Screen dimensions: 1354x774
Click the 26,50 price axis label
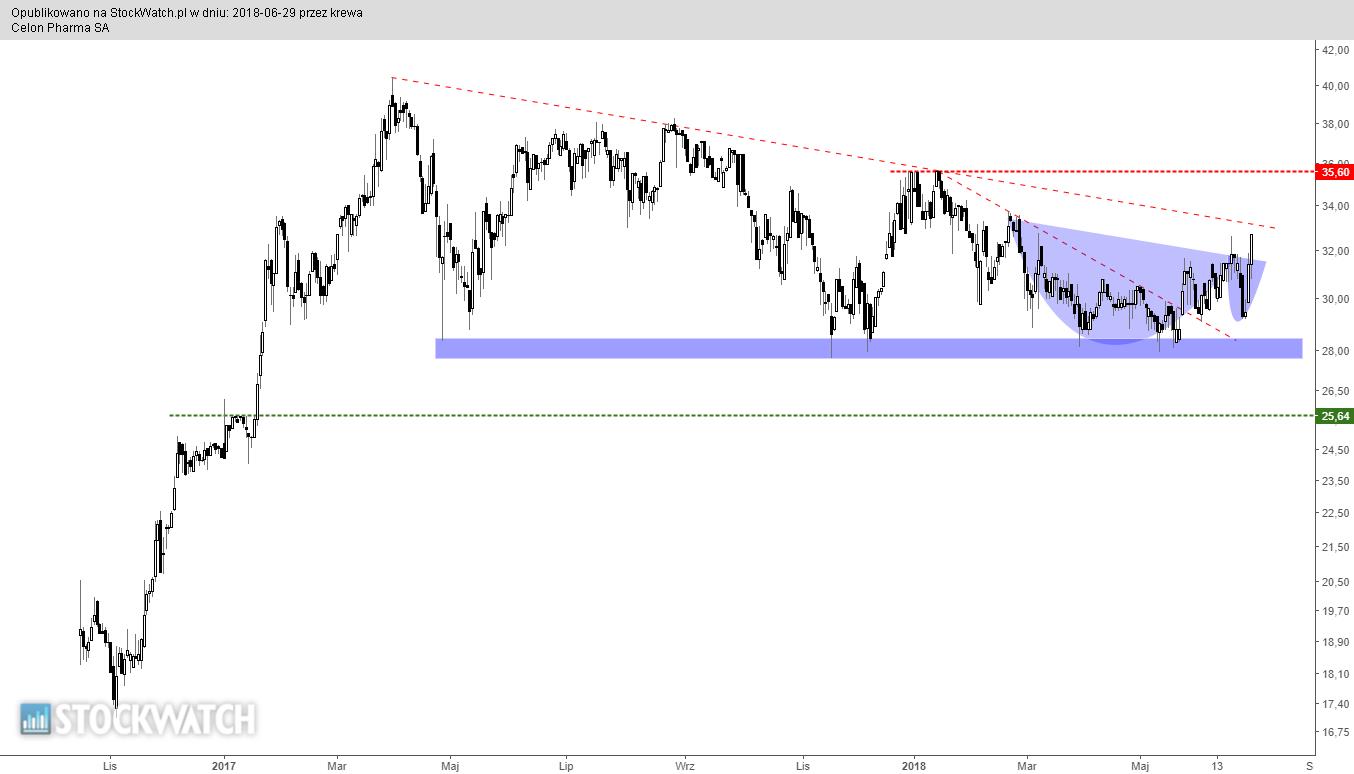[1335, 390]
